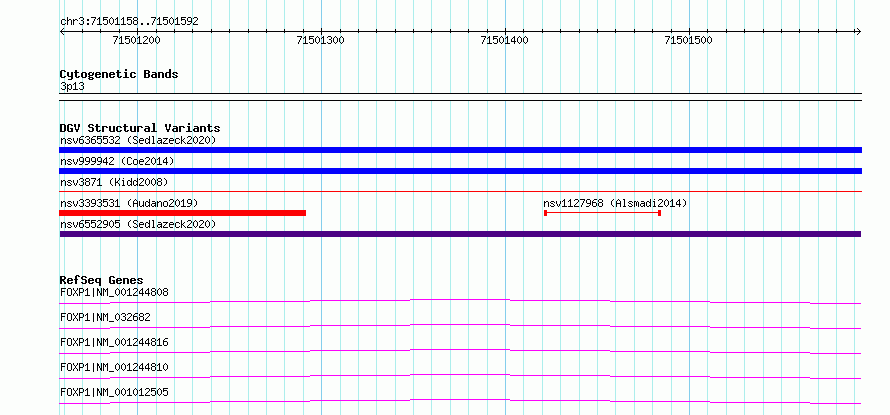
Task: Click the DGV Structural Variants track heading
Action: pyautogui.click(x=140, y=128)
